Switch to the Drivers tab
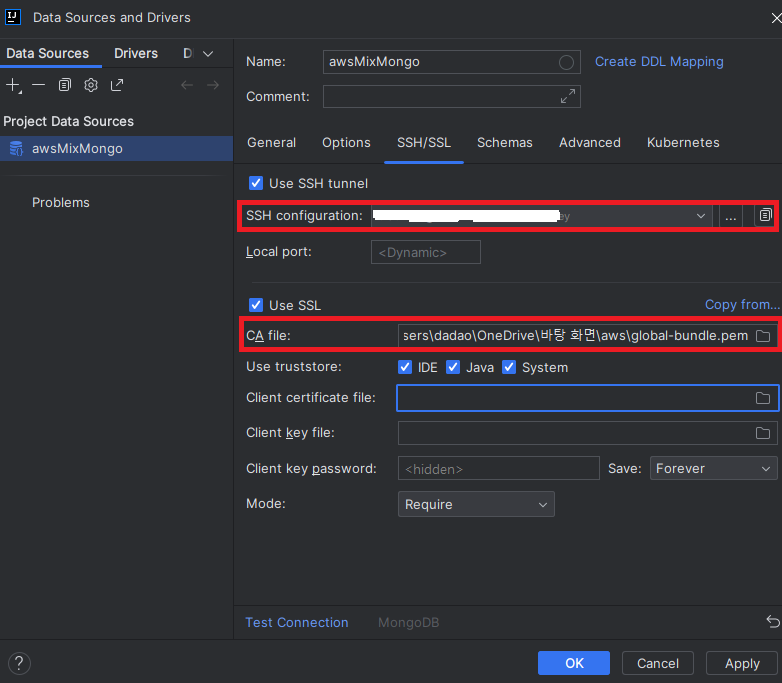782x683 pixels. (x=136, y=53)
